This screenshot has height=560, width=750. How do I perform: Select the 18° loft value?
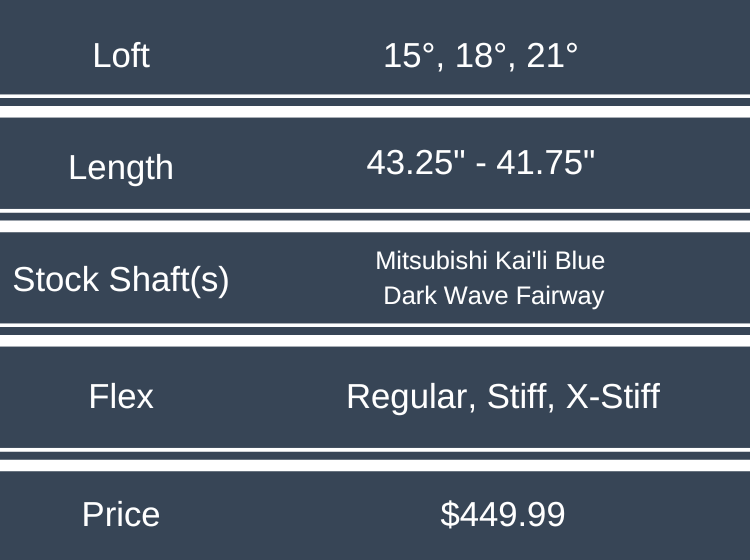coord(476,55)
